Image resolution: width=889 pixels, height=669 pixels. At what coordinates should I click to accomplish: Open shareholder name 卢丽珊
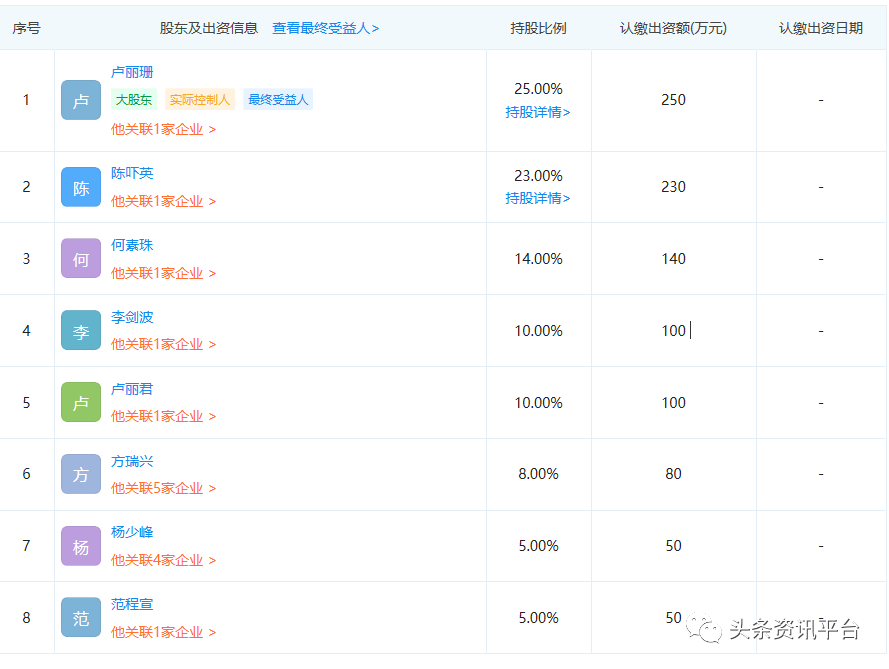pos(132,73)
